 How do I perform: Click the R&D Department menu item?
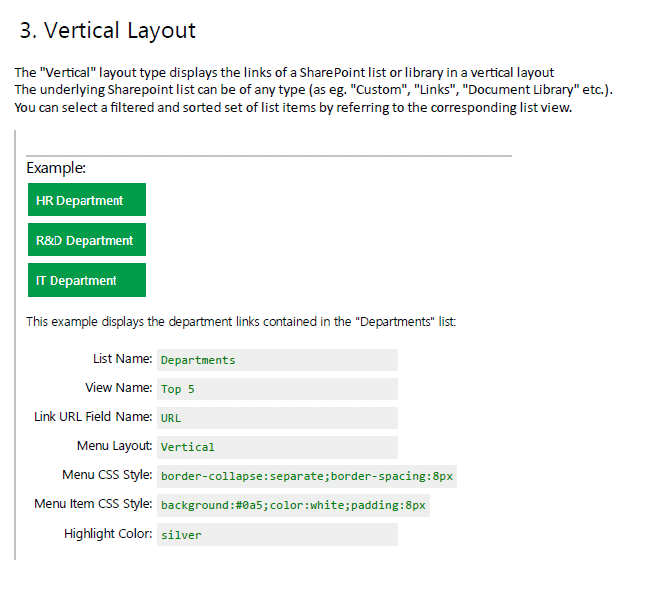[86, 240]
